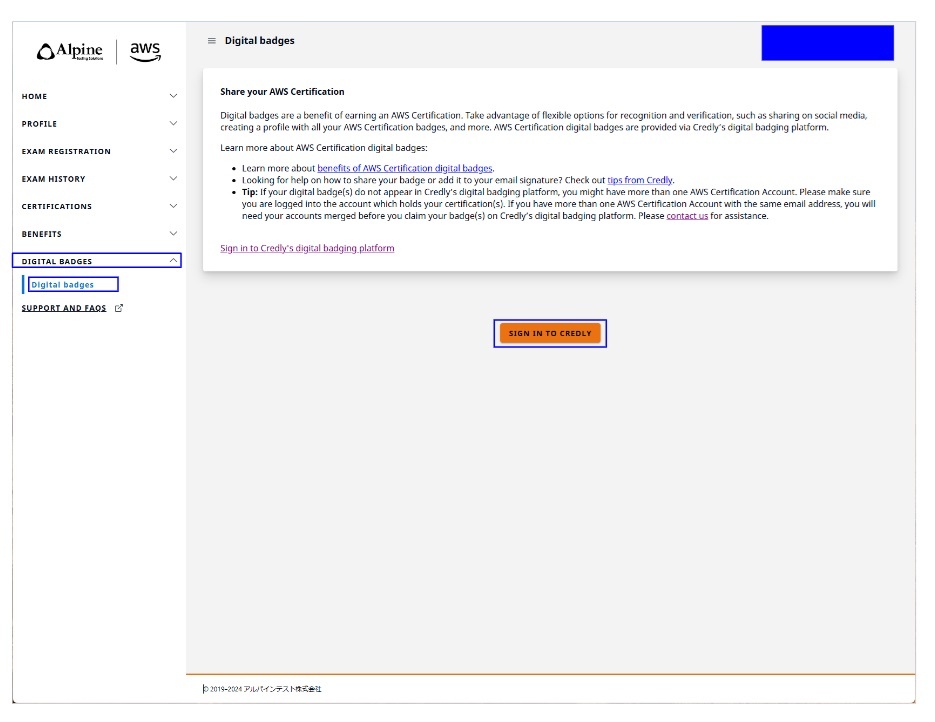Image resolution: width=935 pixels, height=722 pixels.
Task: Click external link icon next to Support and FAQs
Action: coord(119,308)
